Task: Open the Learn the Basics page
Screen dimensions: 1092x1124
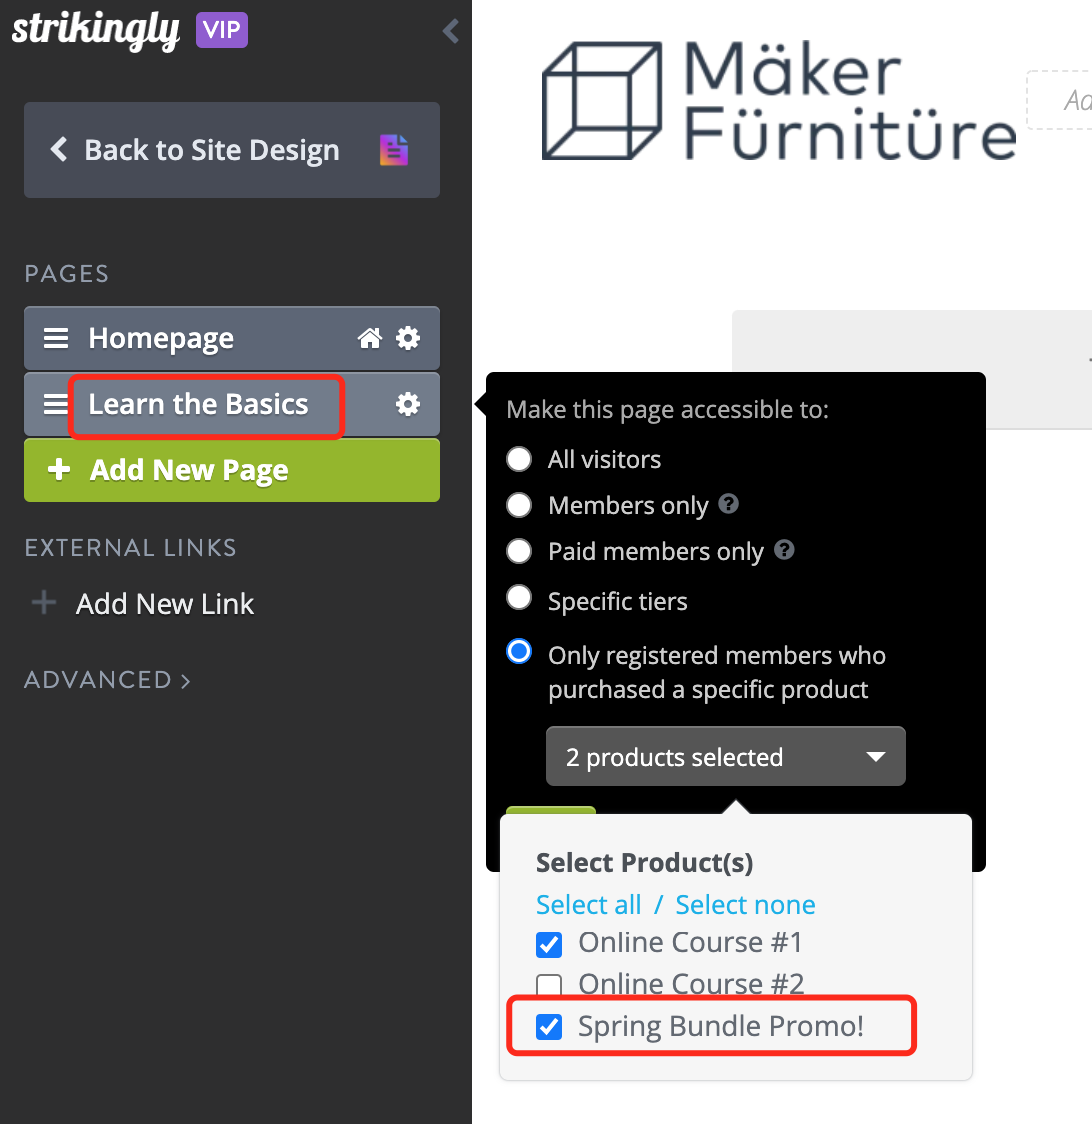Action: click(x=199, y=404)
